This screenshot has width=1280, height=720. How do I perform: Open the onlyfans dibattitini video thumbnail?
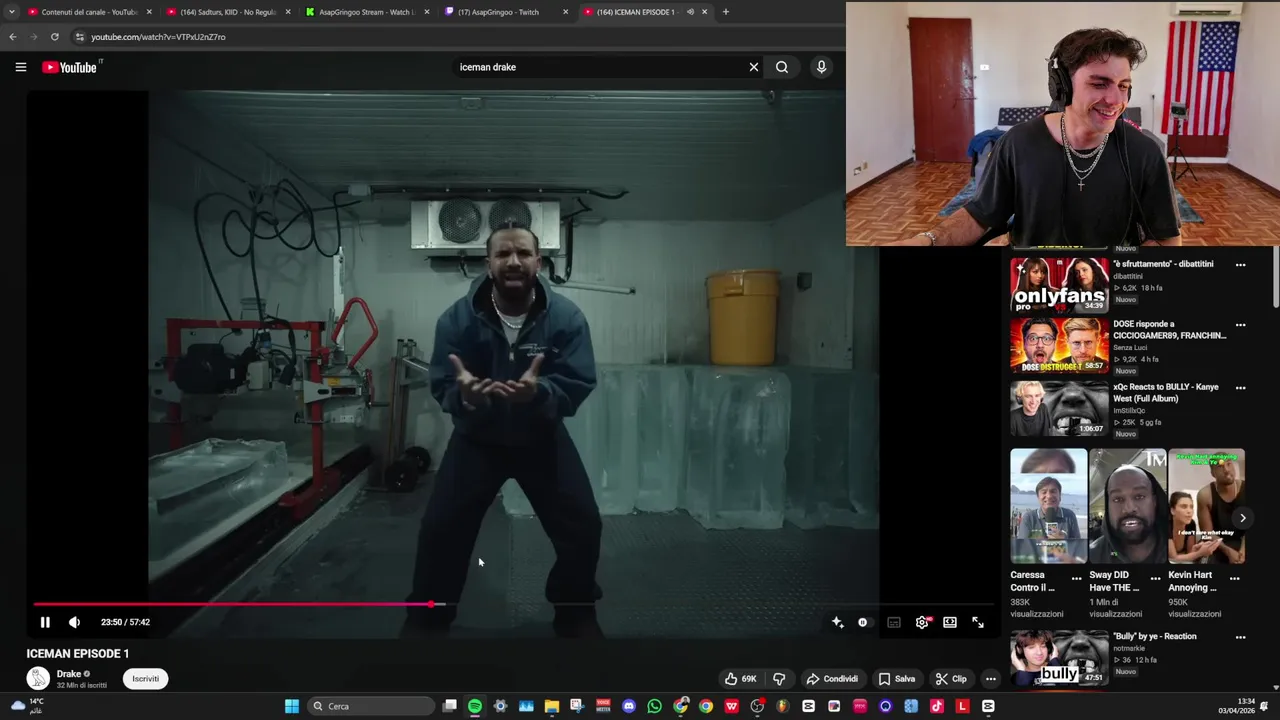click(1059, 286)
